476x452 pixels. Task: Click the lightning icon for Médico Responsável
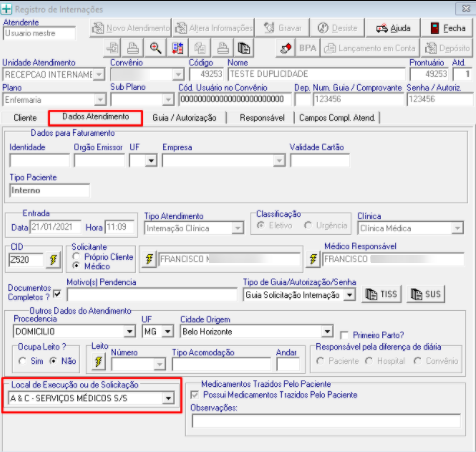pos(313,259)
